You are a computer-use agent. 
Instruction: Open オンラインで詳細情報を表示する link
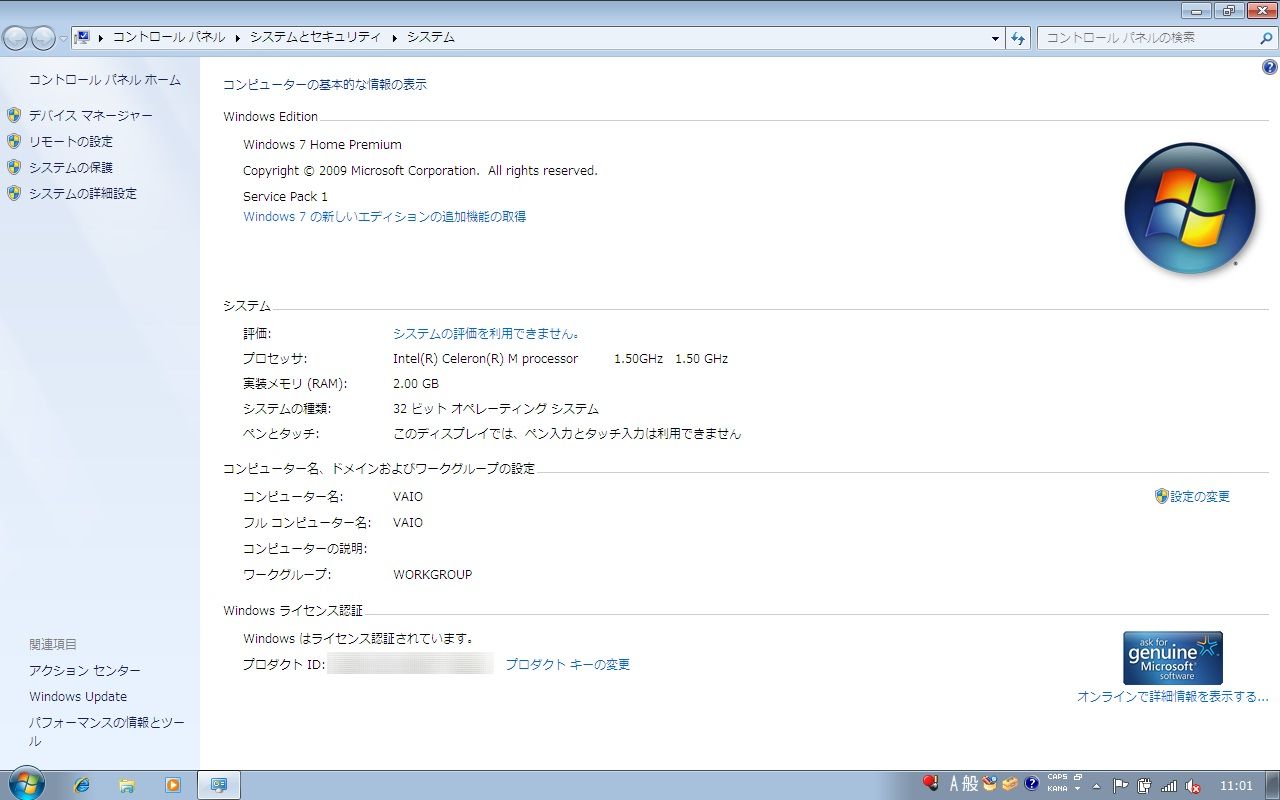[x=1172, y=696]
